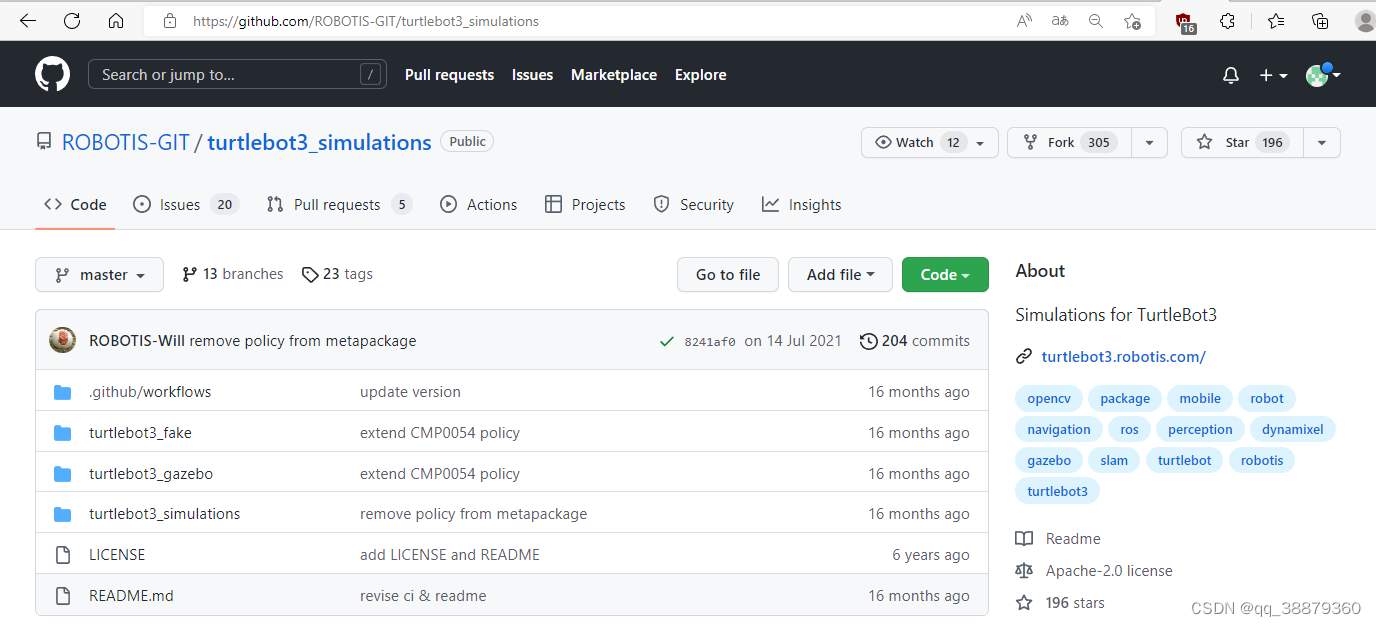Click the .github/workflows folder icon

tap(62, 392)
